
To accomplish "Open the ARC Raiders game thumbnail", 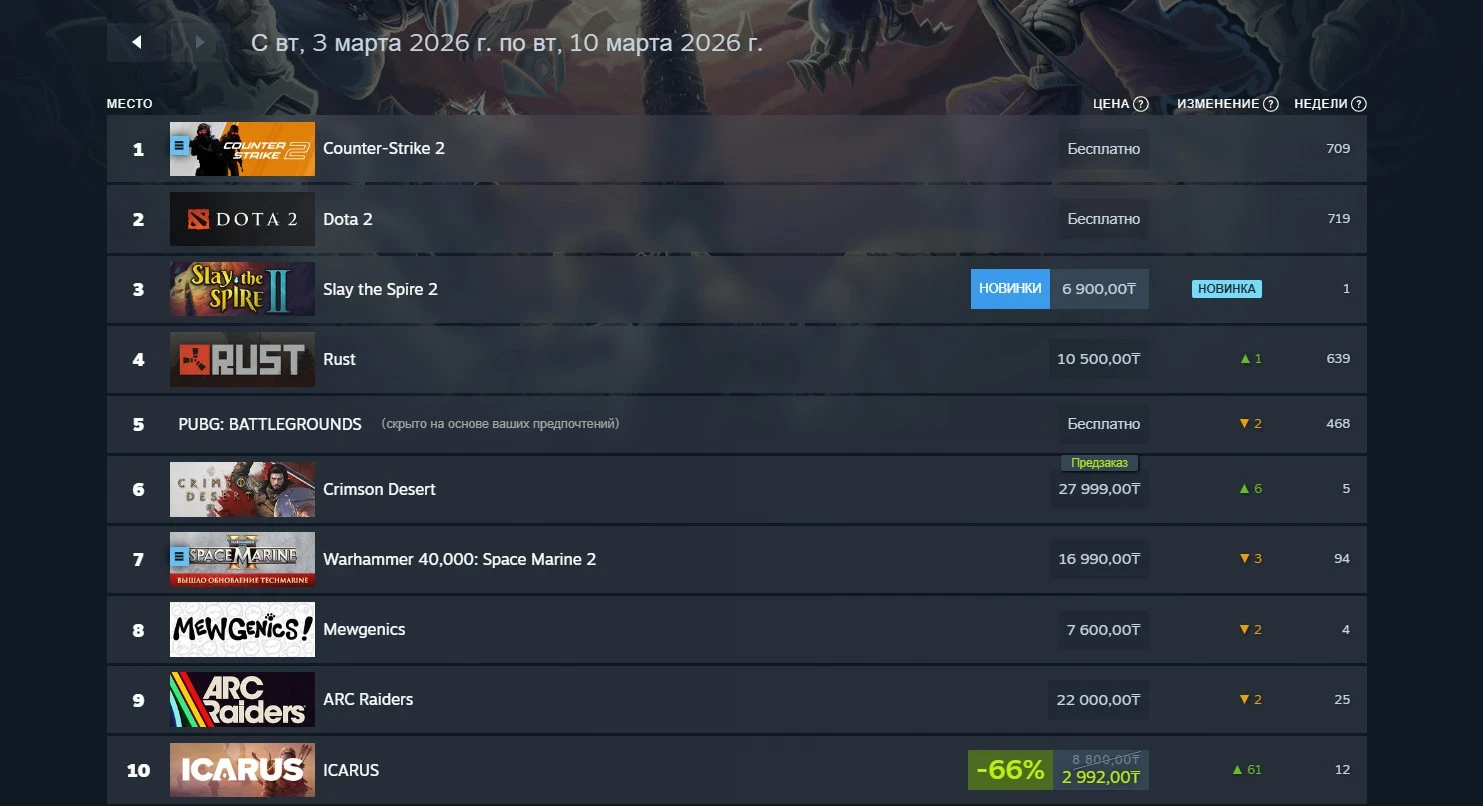I will 242,699.
